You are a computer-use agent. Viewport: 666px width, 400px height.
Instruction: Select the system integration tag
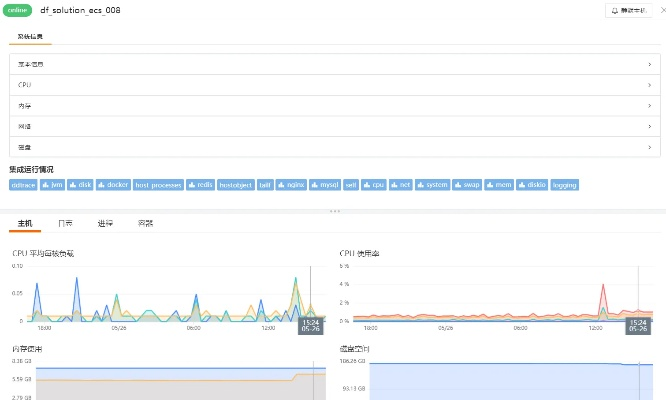[x=433, y=185]
